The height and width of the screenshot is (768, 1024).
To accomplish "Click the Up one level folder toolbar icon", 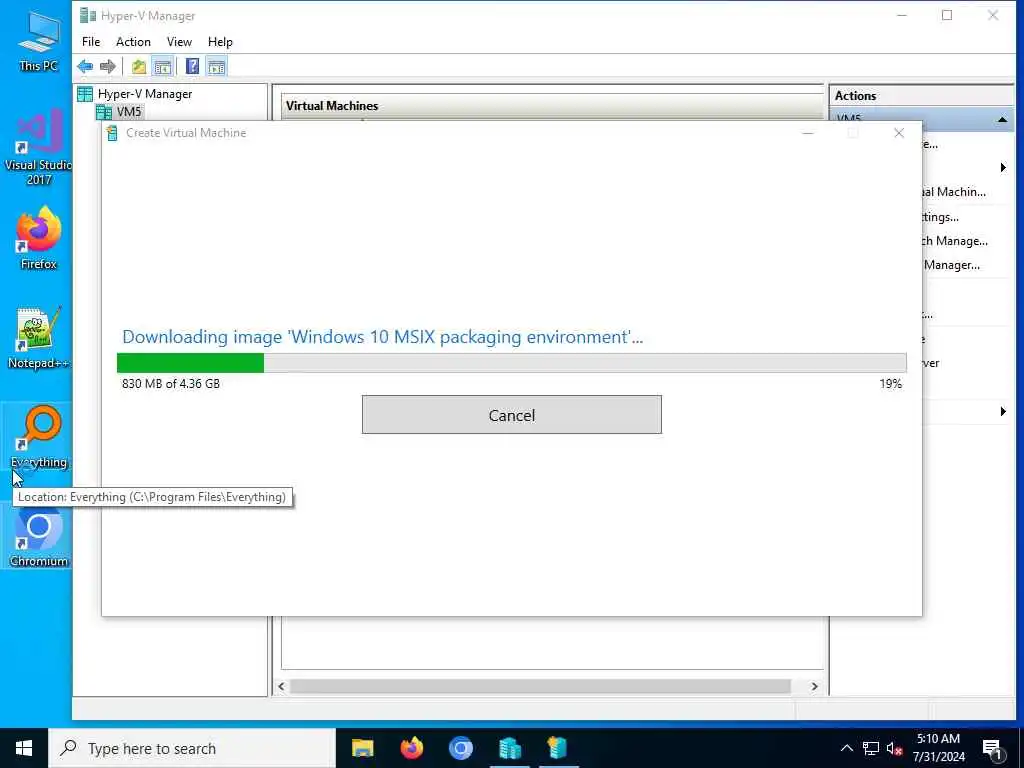I will (x=138, y=66).
